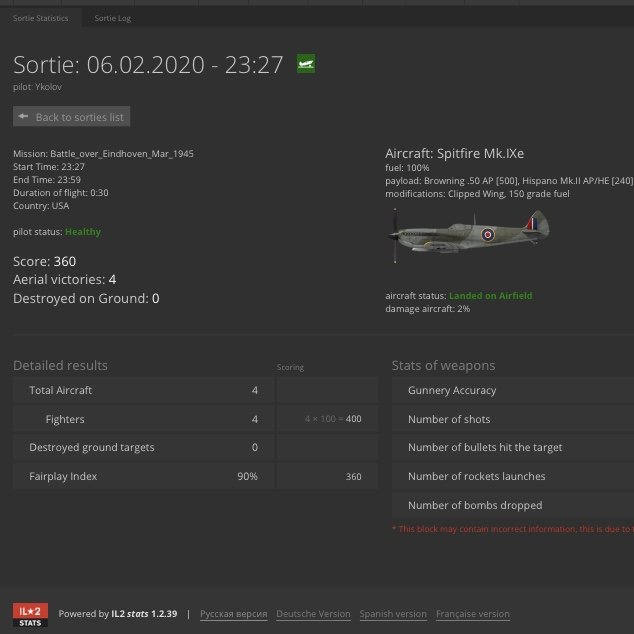634x634 pixels.
Task: Go back to sorties list
Action: point(72,116)
